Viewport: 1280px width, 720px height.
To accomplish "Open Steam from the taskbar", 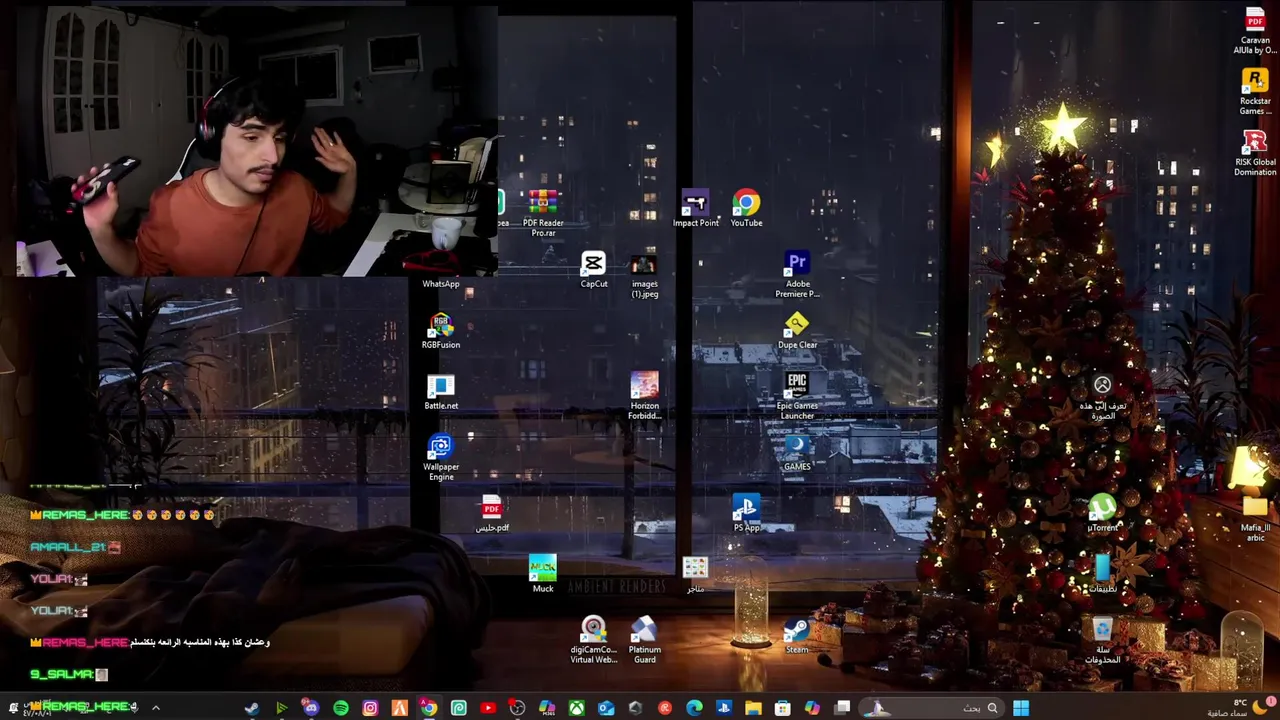I will (x=252, y=708).
